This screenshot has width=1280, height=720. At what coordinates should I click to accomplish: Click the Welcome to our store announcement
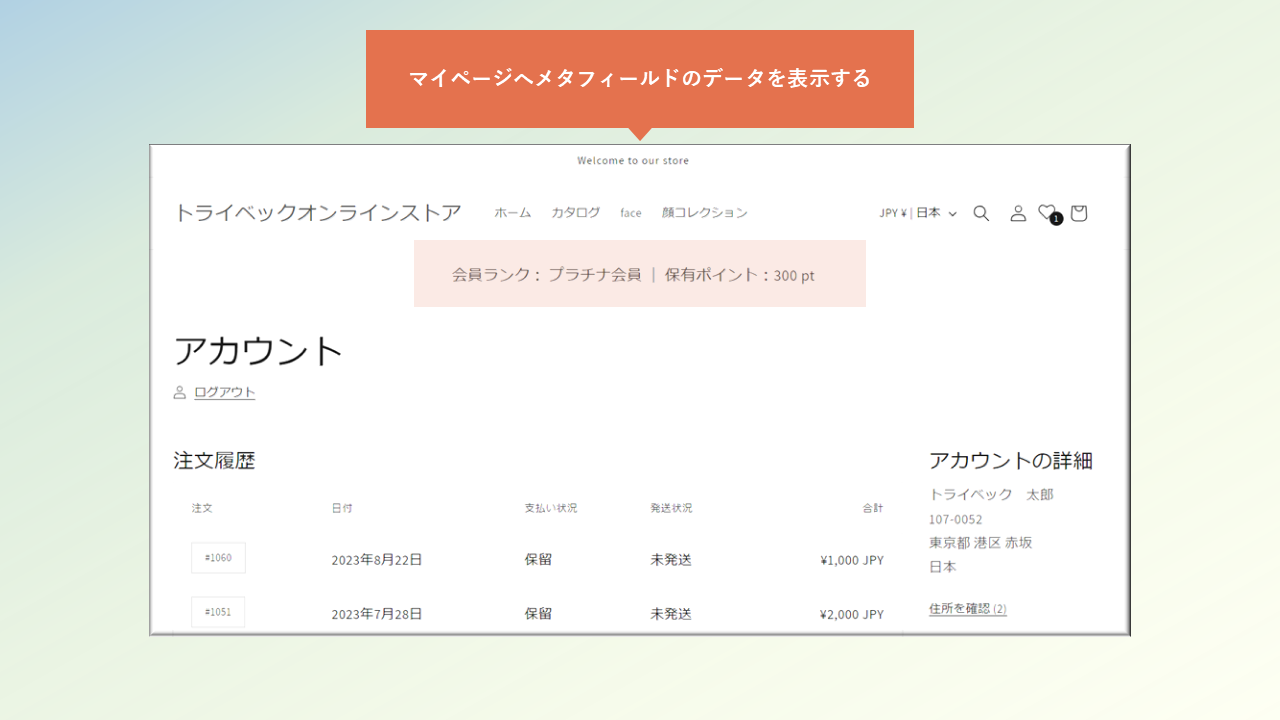633,161
